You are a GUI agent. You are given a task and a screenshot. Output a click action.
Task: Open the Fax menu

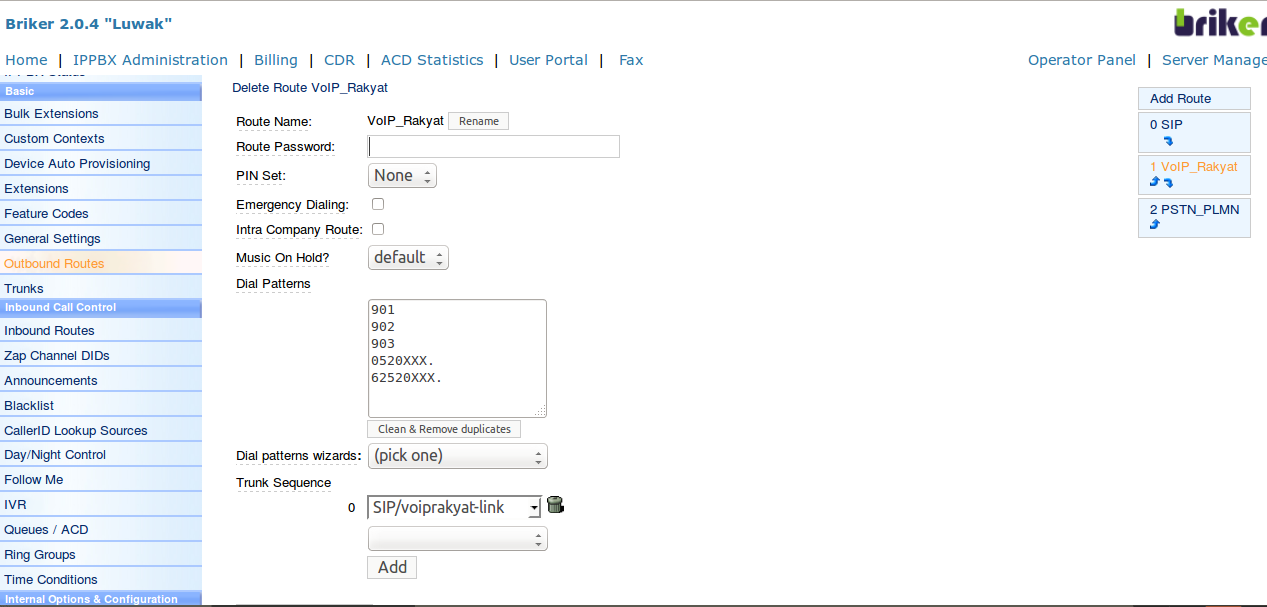coord(631,60)
